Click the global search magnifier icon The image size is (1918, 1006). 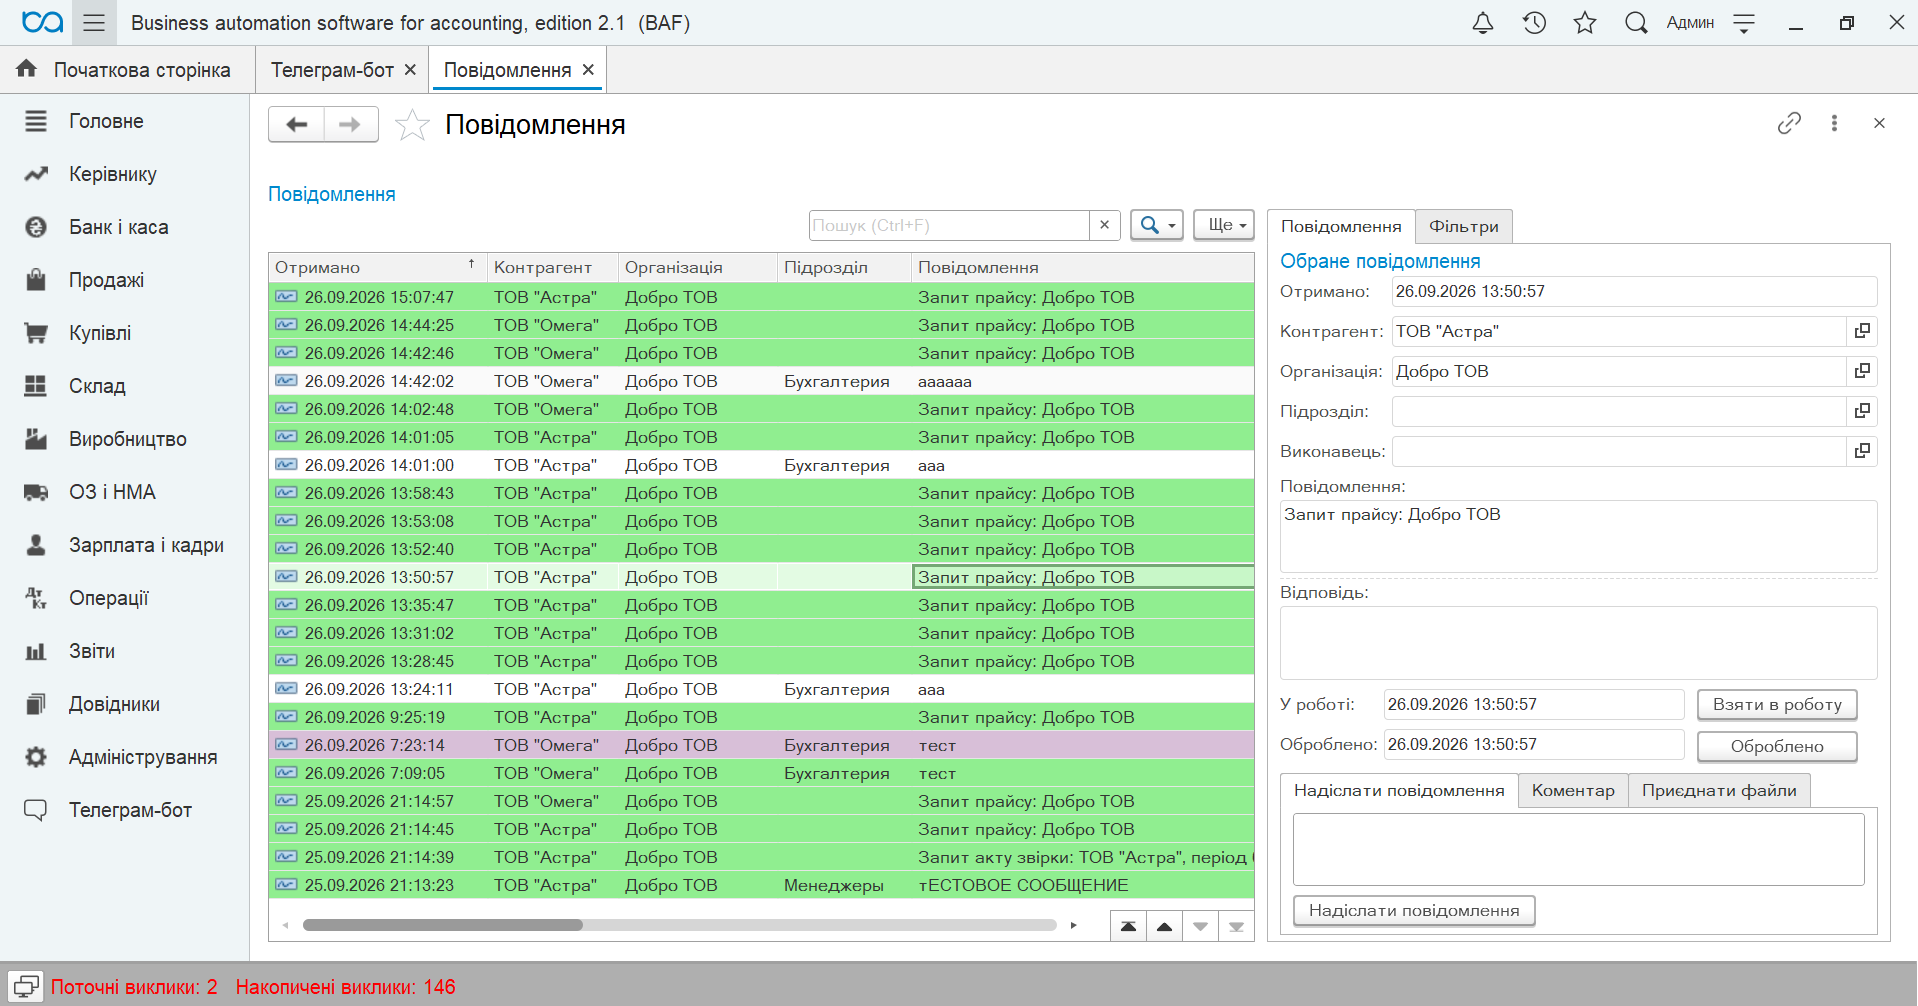[1636, 23]
